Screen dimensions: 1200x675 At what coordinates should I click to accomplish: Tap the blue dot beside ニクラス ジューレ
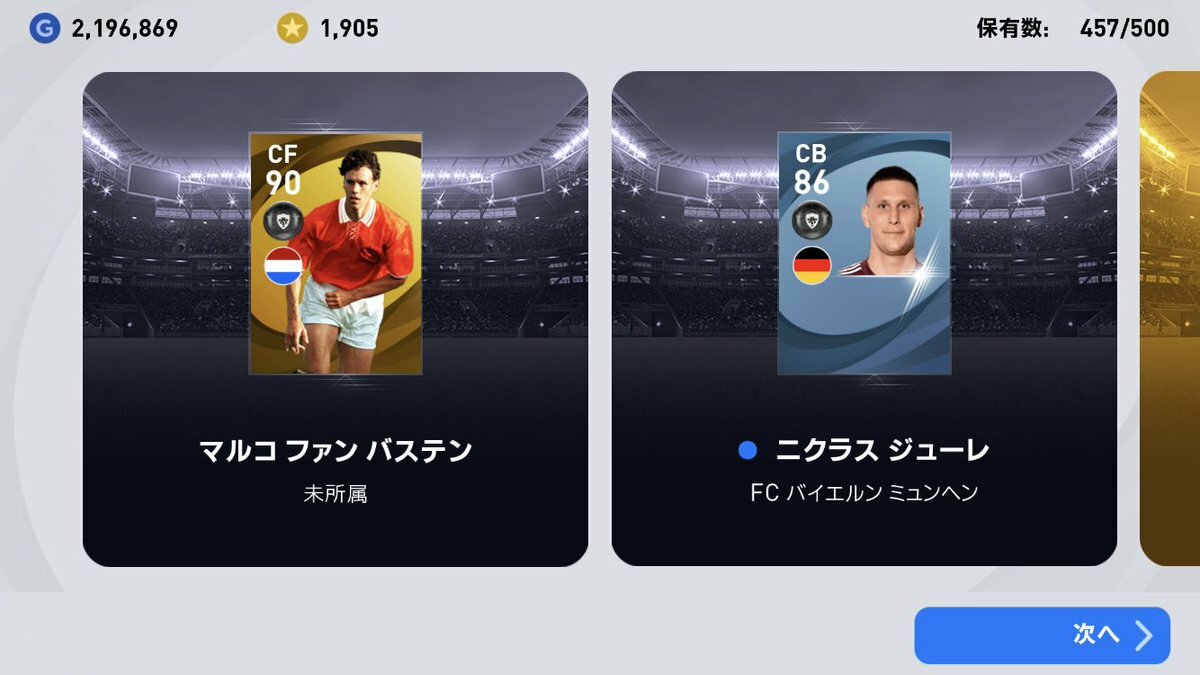[747, 452]
